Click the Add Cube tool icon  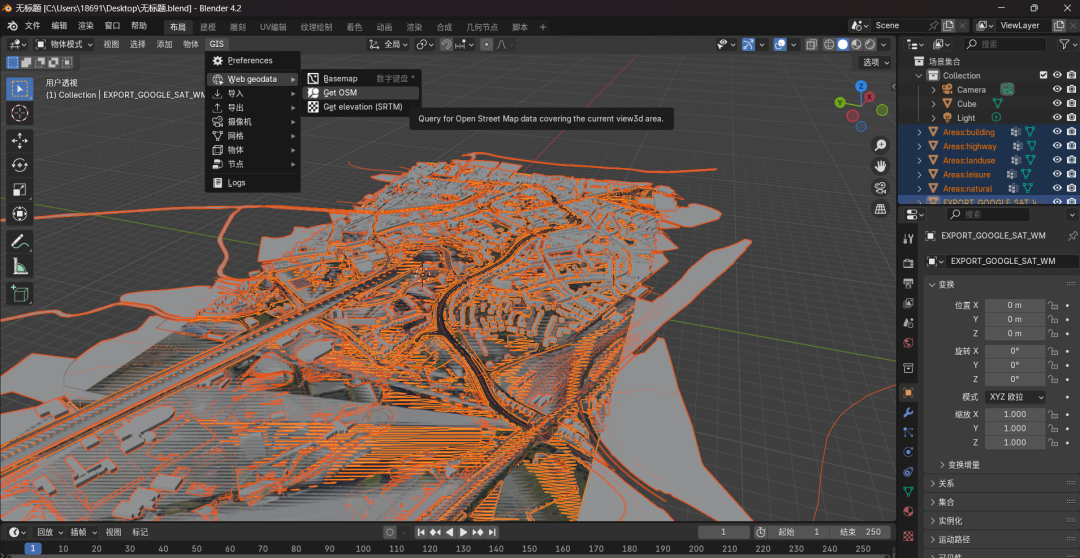point(19,293)
